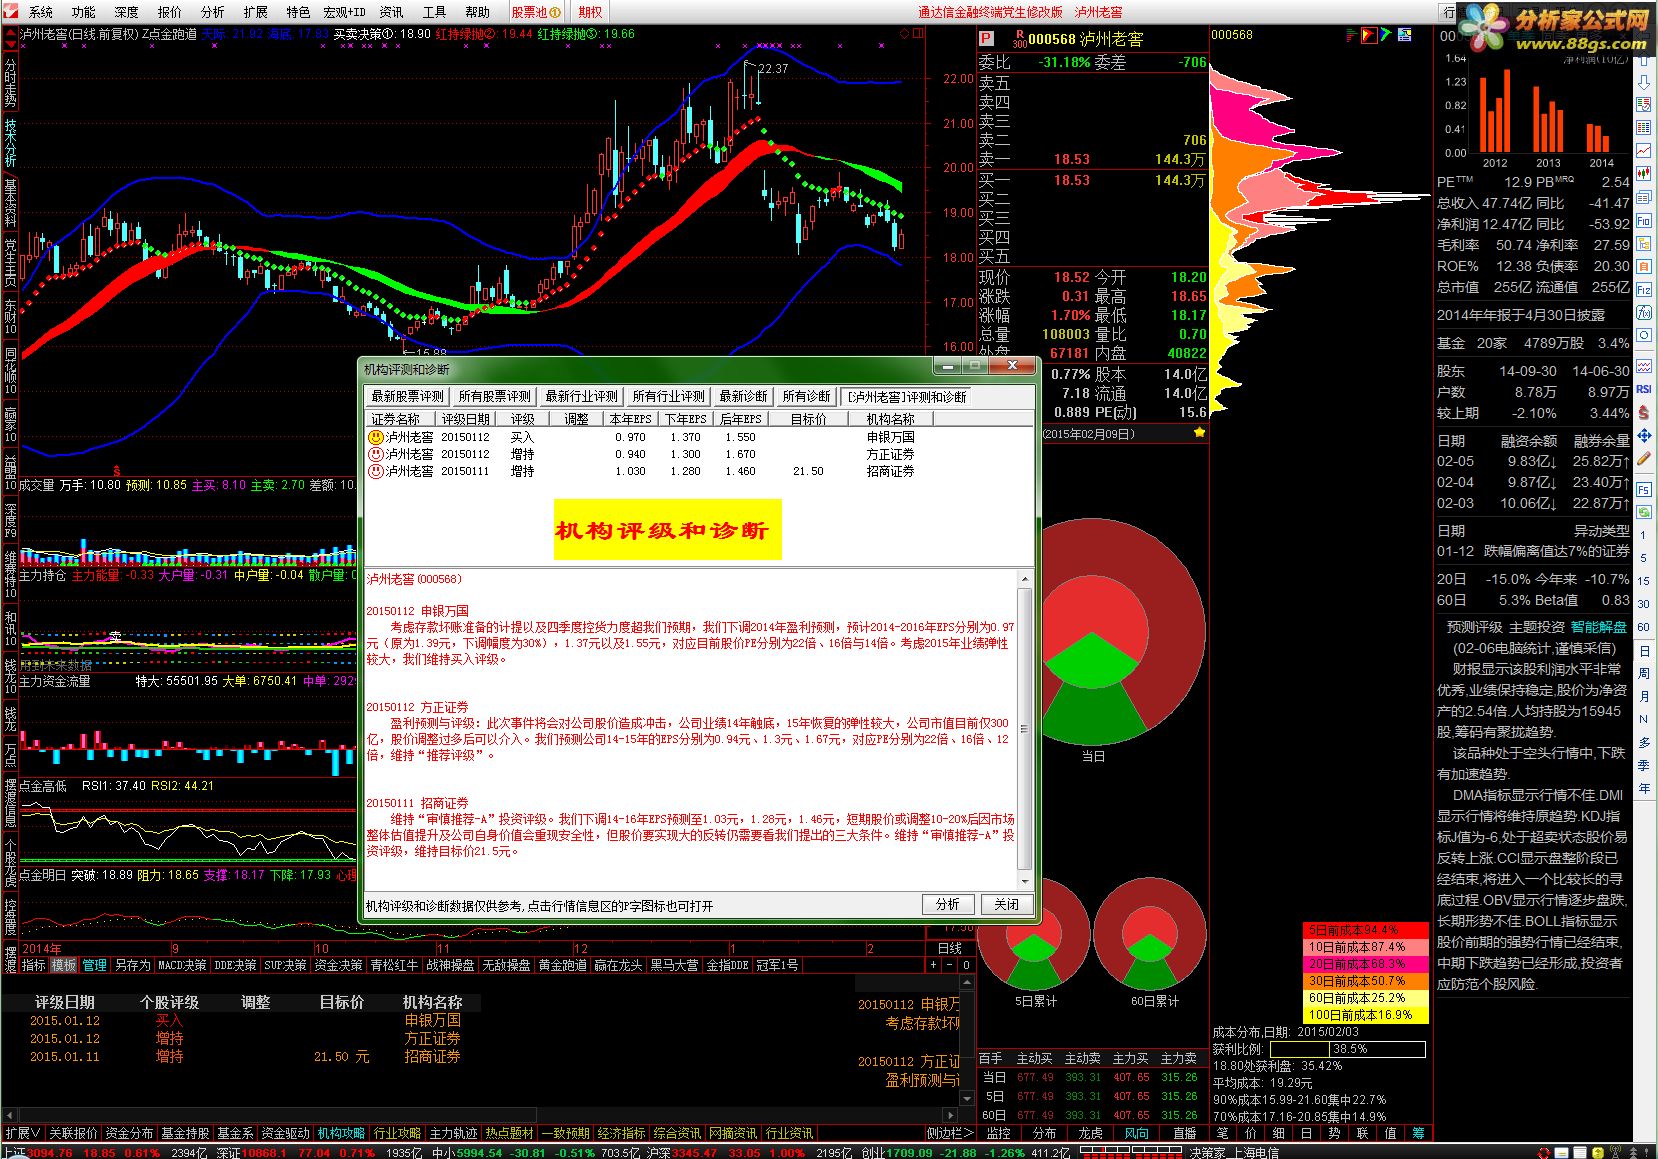
Task: Click the 20日前成本68.3% pink swatch
Action: point(1365,964)
